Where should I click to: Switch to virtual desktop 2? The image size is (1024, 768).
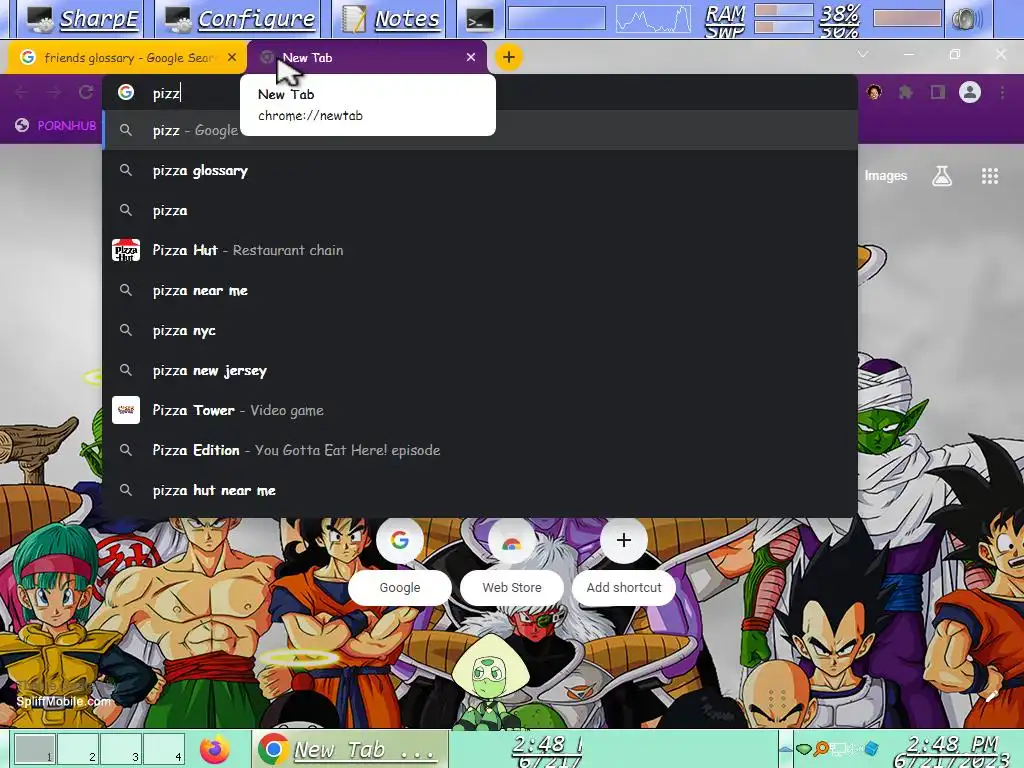point(78,748)
